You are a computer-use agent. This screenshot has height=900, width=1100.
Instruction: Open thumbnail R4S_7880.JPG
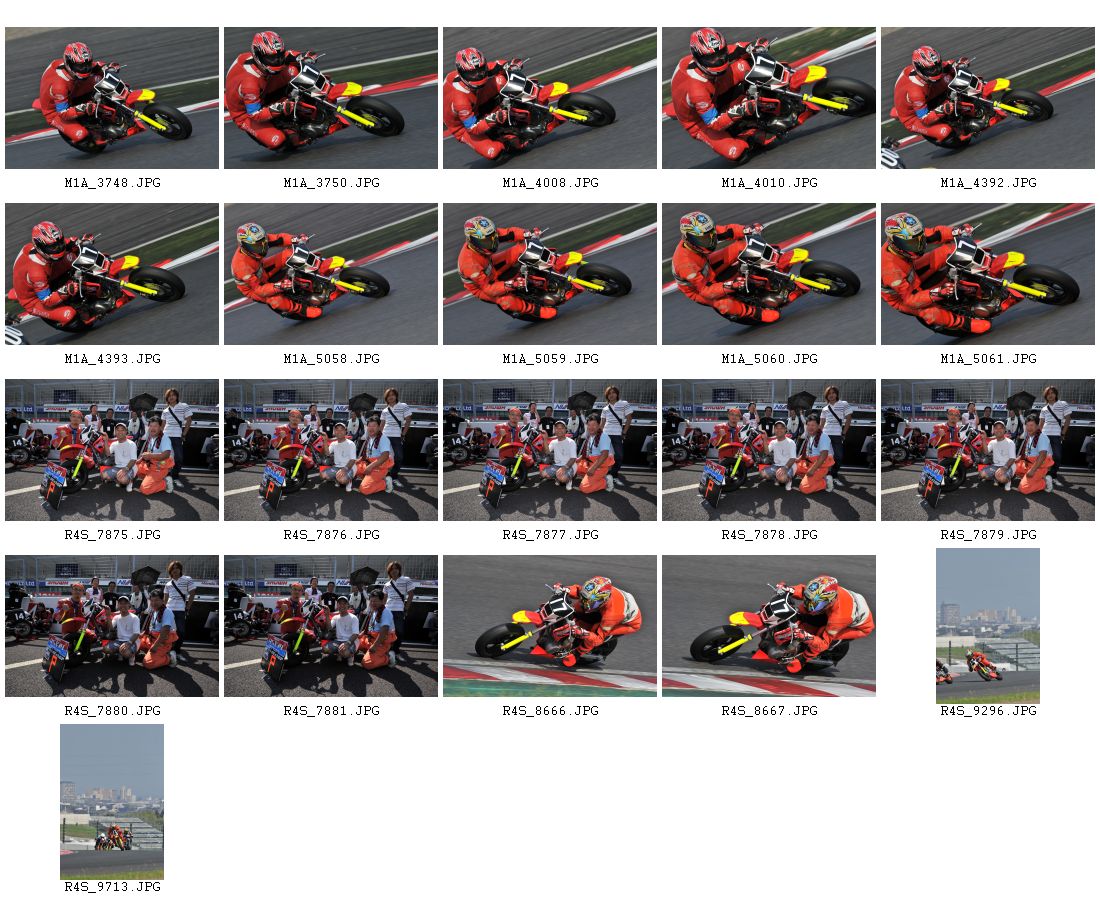(x=112, y=626)
